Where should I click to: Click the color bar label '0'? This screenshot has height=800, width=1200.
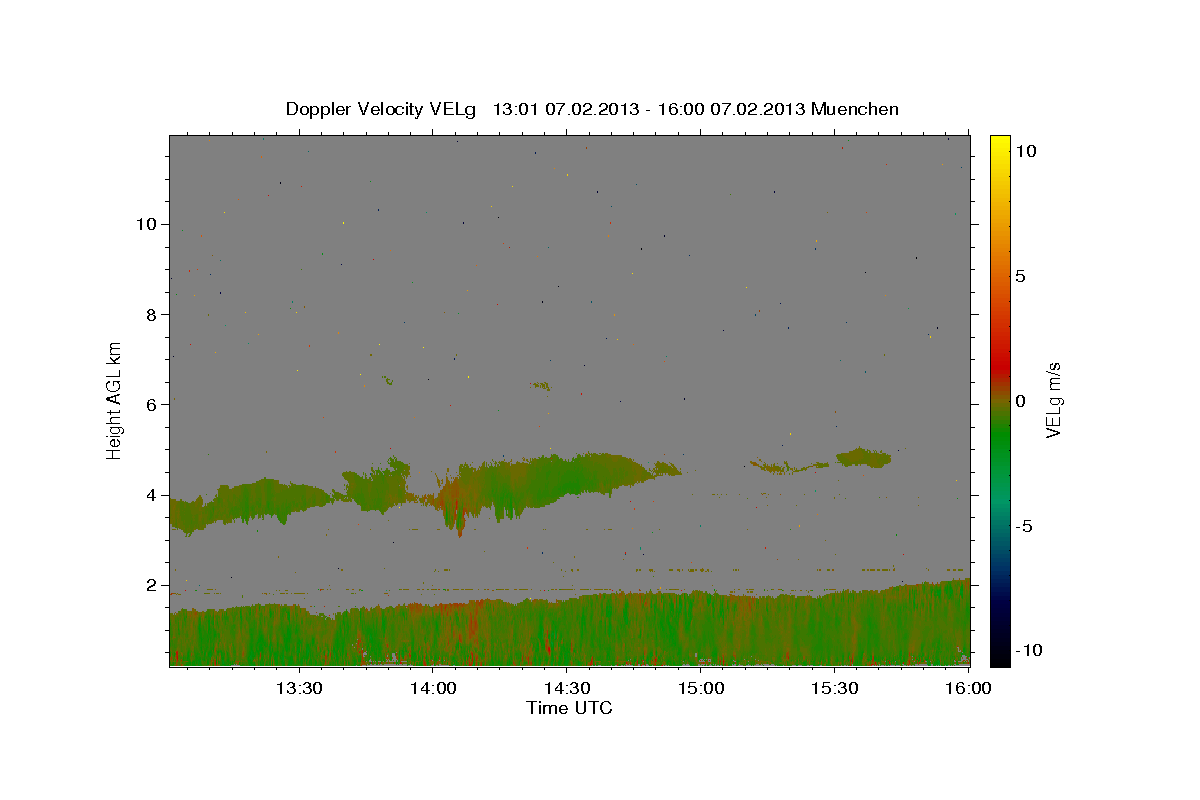click(1022, 401)
